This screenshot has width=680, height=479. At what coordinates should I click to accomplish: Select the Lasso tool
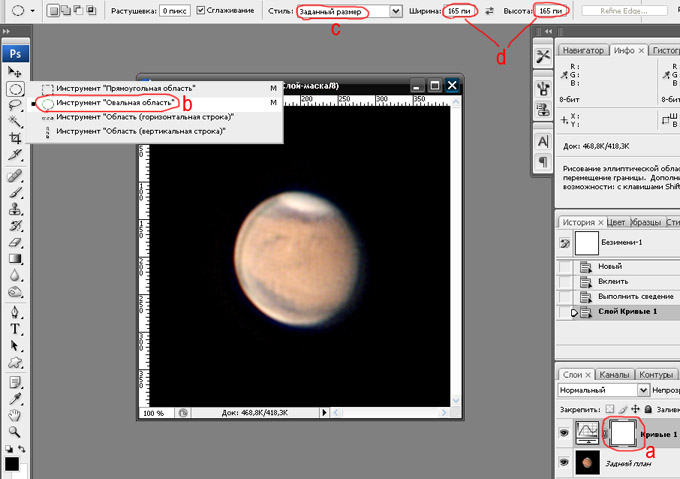(14, 105)
